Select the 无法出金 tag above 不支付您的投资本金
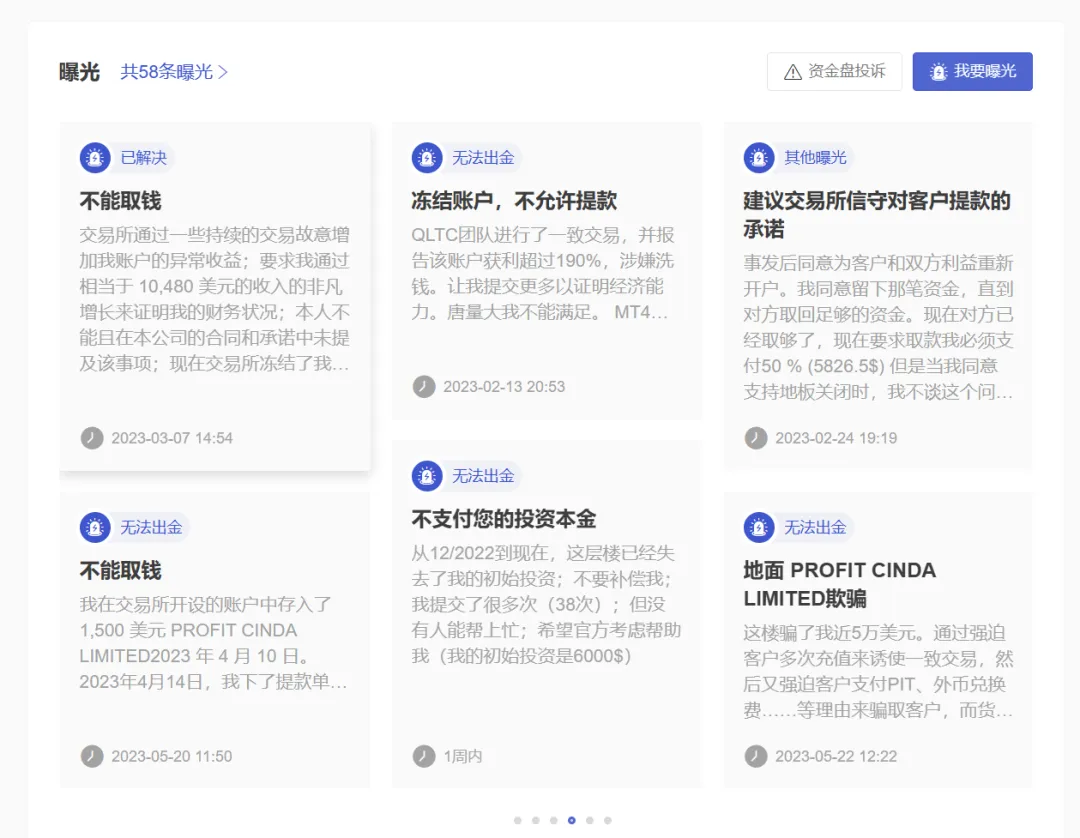Screen dimensions: 1080x838 coord(483,476)
